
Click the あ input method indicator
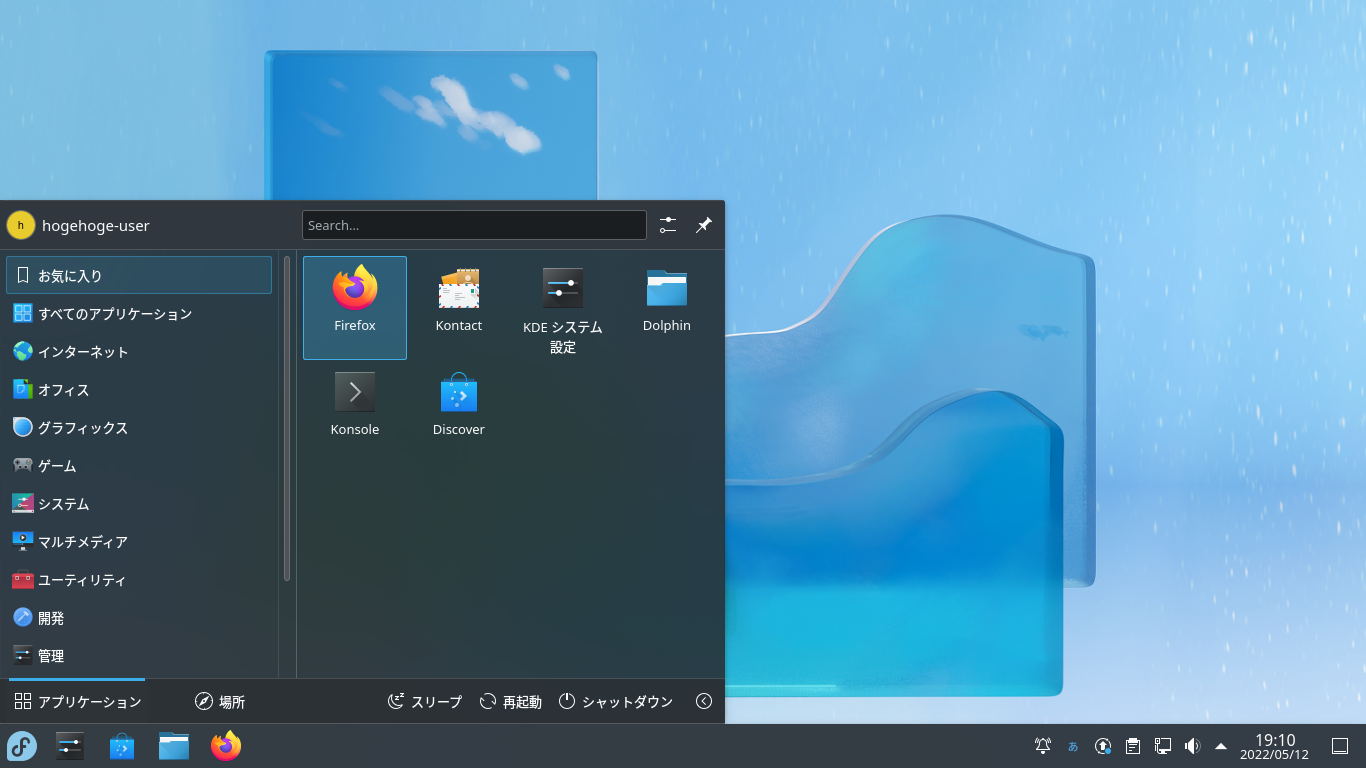(1073, 746)
